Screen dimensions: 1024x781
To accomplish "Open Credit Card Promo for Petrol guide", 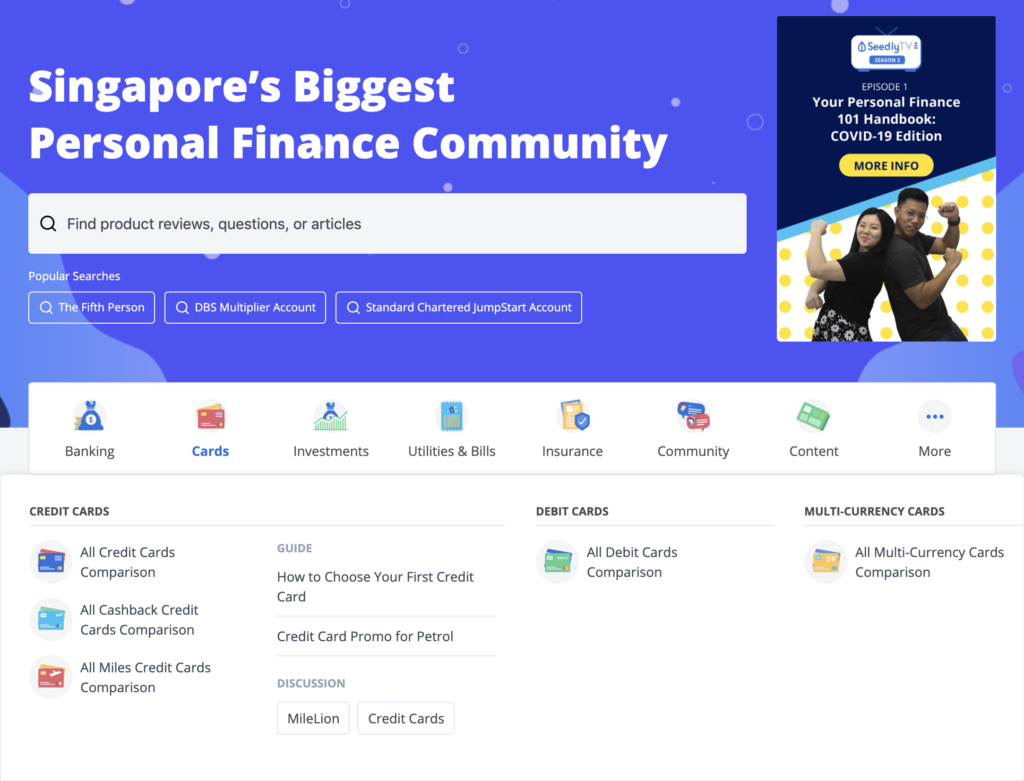I will [x=365, y=636].
